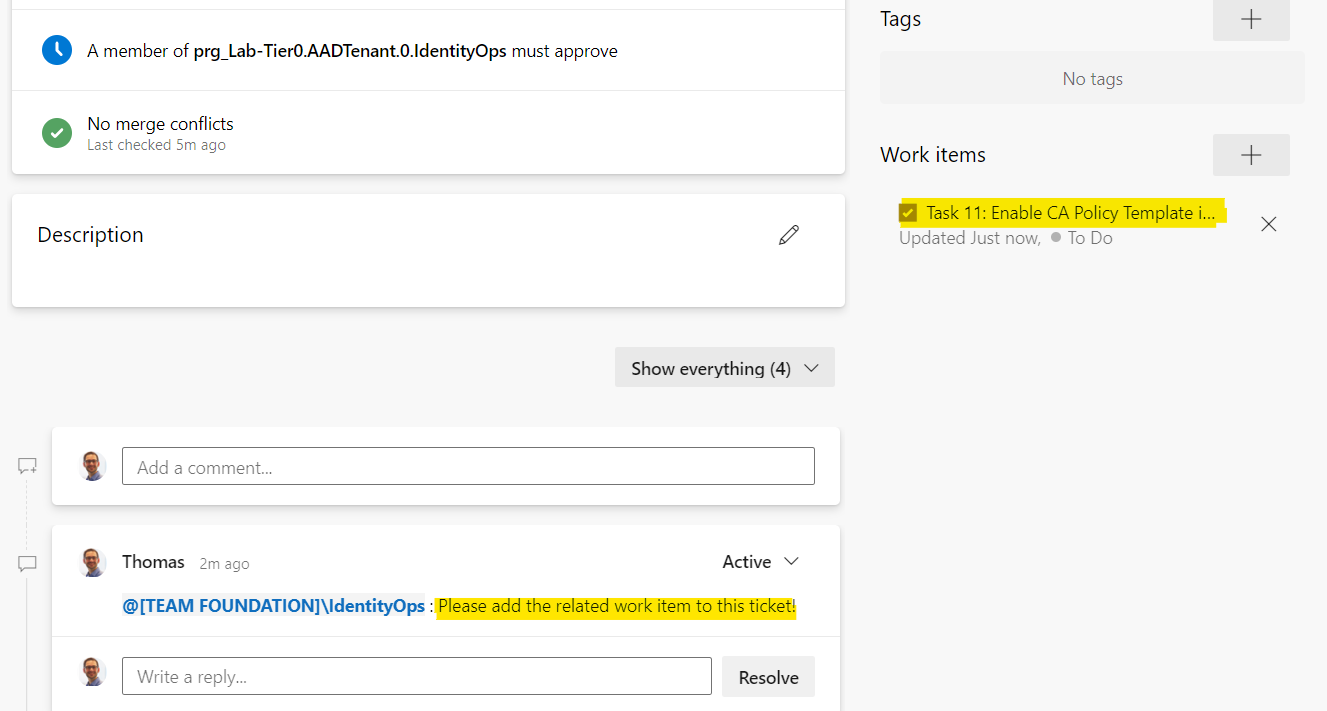Click the comment bubble icon beside Thomas's thread

click(x=27, y=564)
